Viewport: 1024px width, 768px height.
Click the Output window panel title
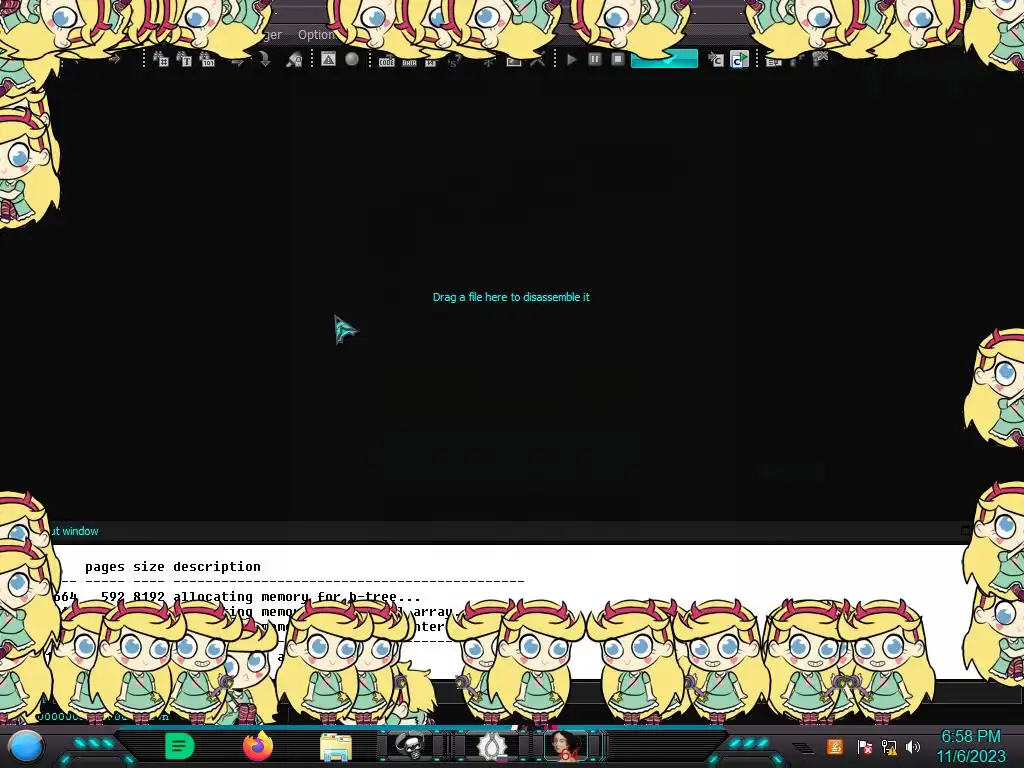click(x=74, y=531)
